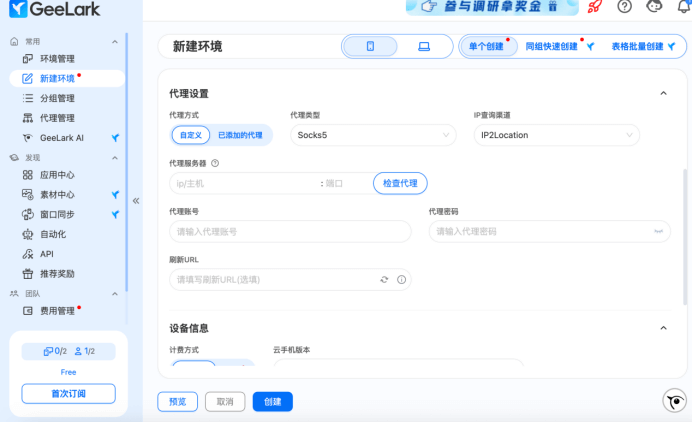Open the customer support avatar icon

(x=655, y=6)
